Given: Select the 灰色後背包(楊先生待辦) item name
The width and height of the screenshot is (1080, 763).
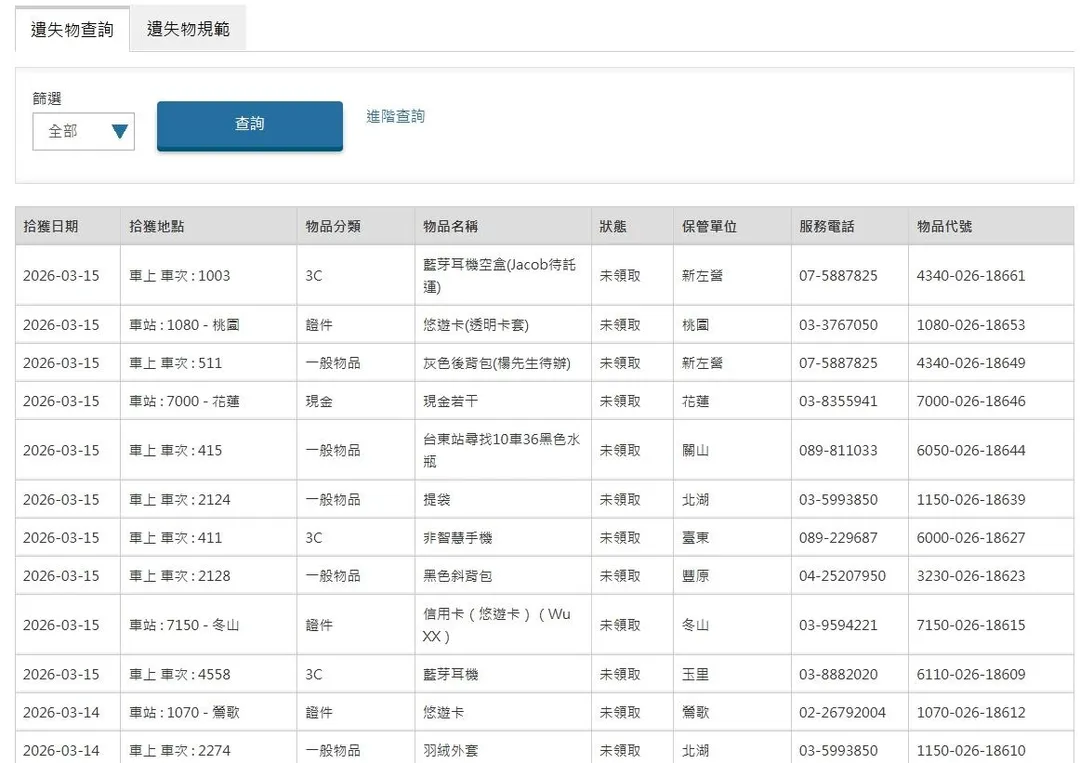Looking at the screenshot, I should point(497,363).
